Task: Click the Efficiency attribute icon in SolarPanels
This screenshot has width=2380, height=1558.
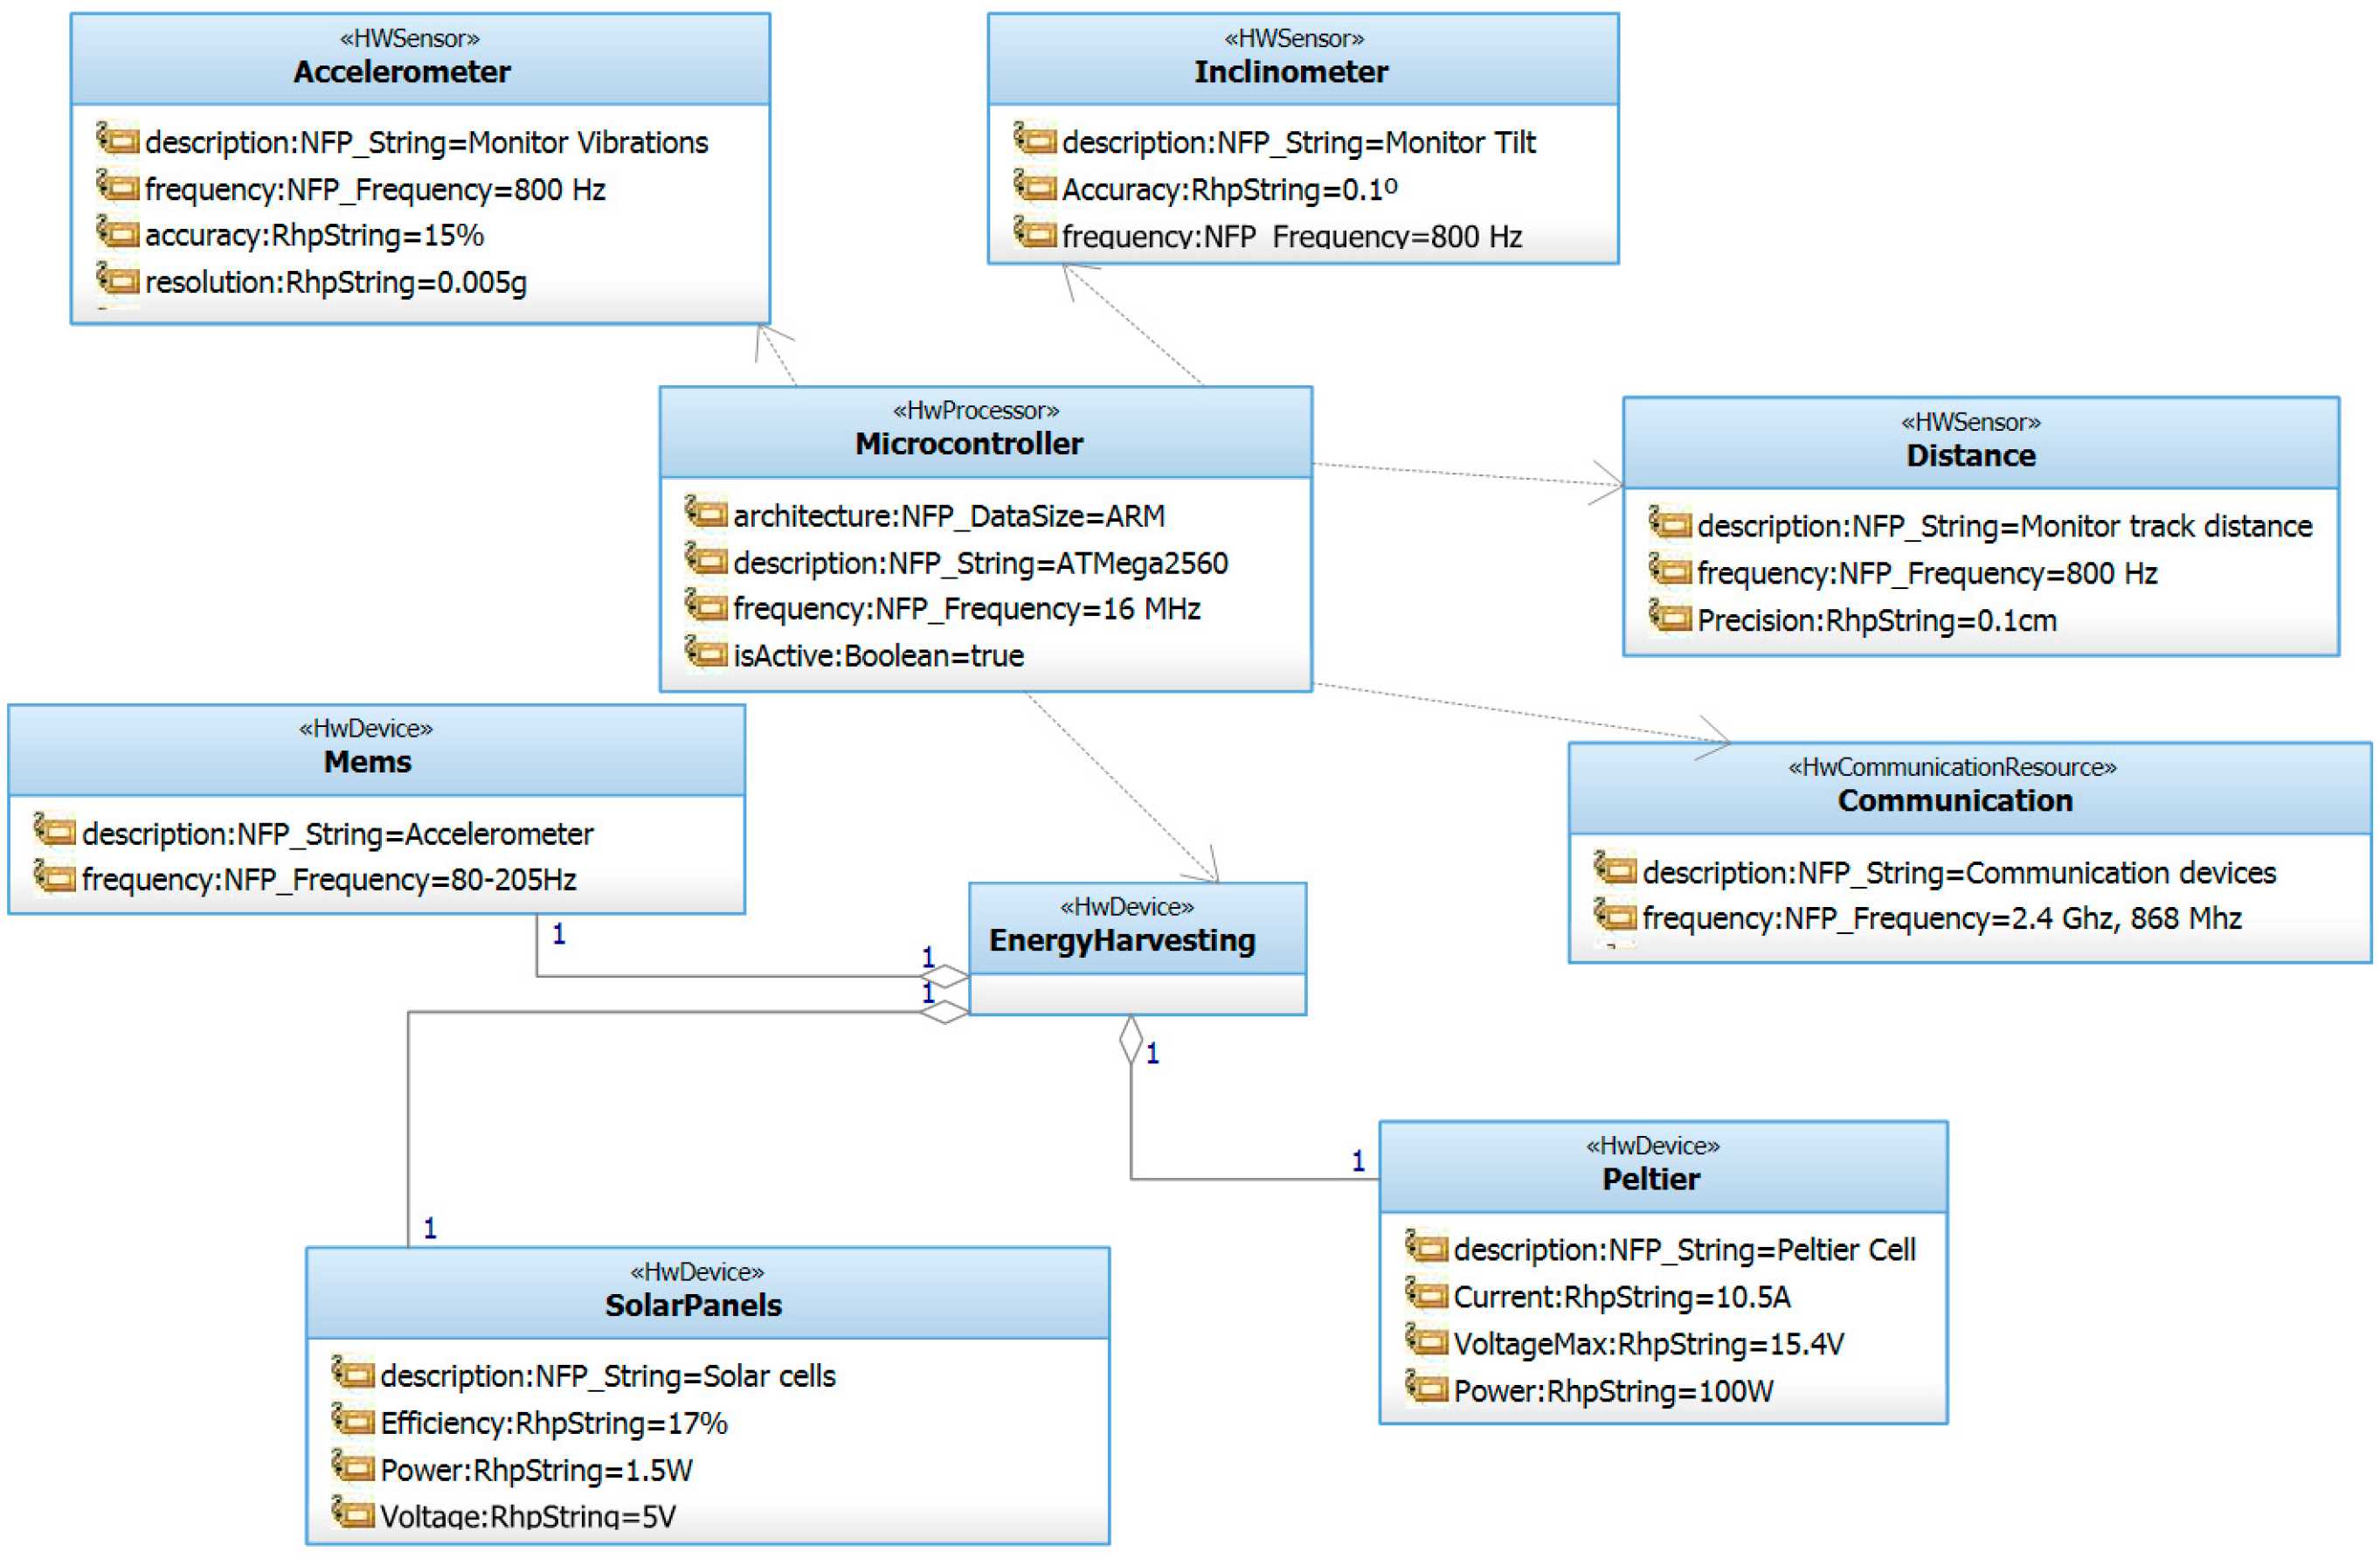Action: point(353,1419)
